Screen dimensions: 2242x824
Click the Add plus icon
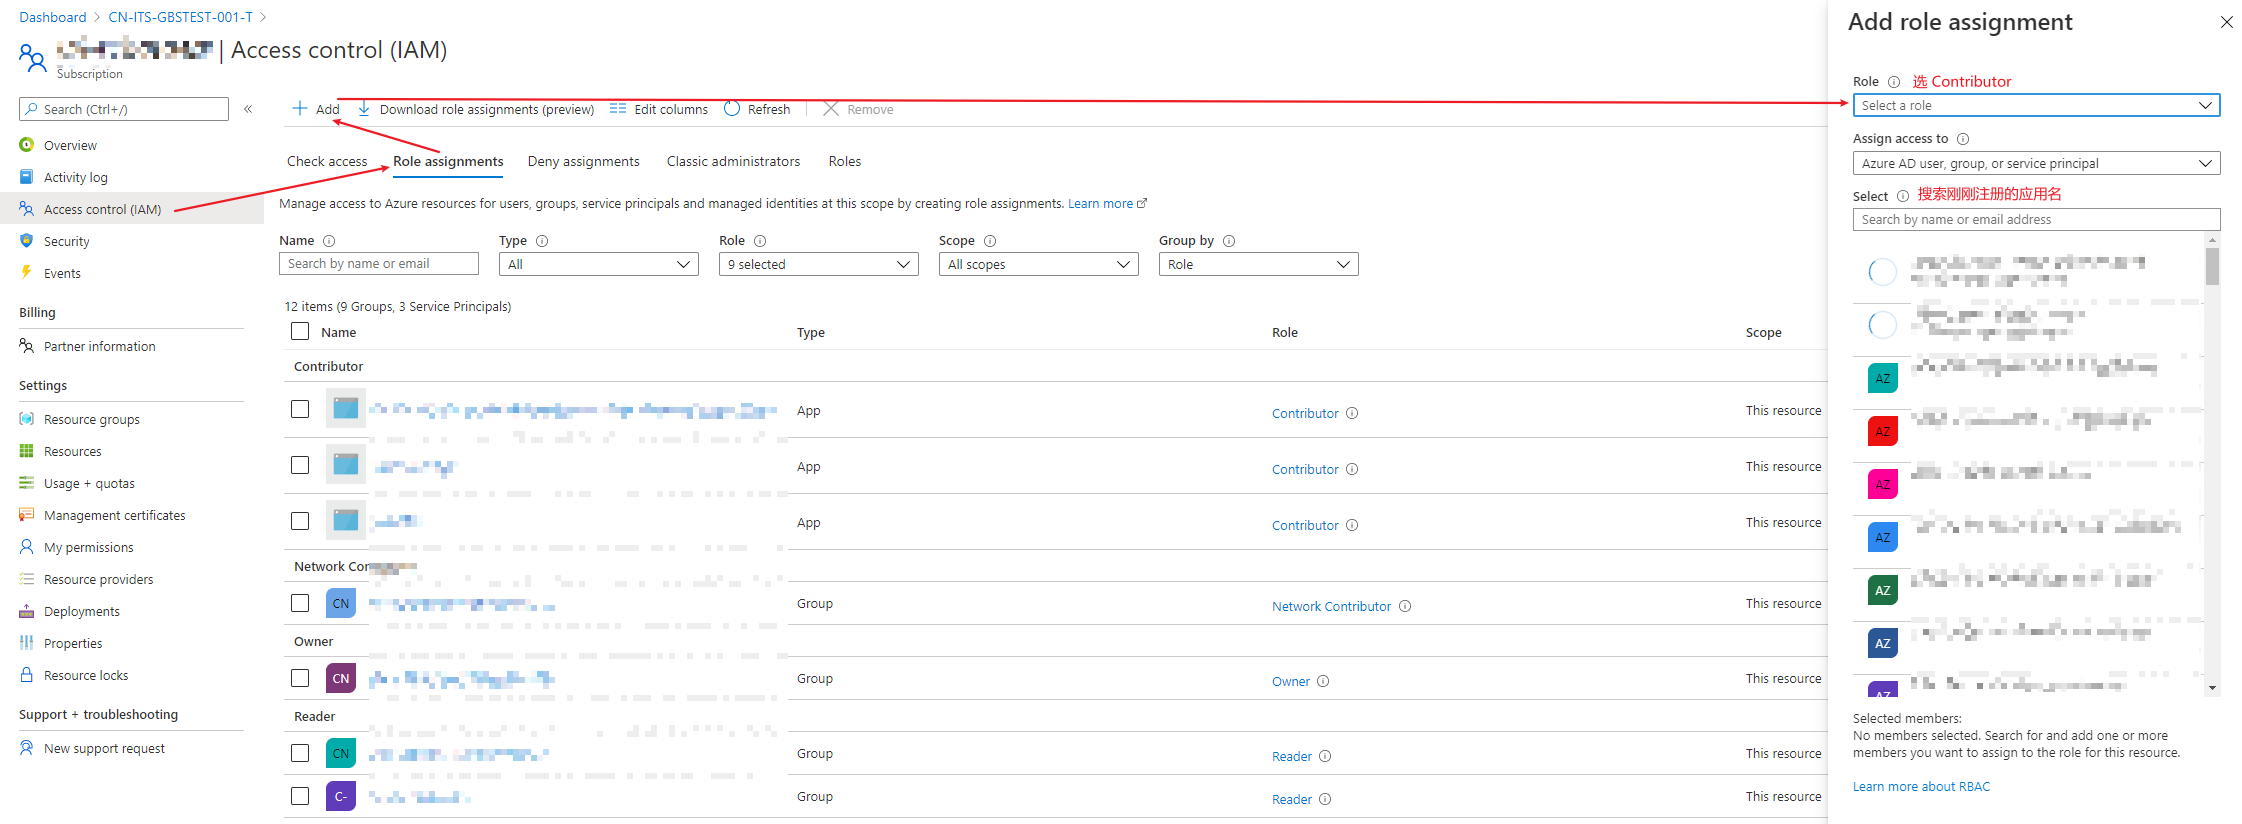tap(300, 108)
